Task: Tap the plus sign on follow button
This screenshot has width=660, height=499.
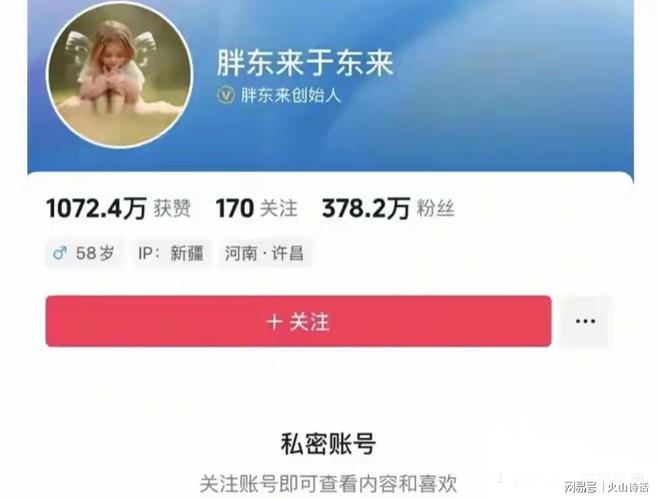Action: 274,322
